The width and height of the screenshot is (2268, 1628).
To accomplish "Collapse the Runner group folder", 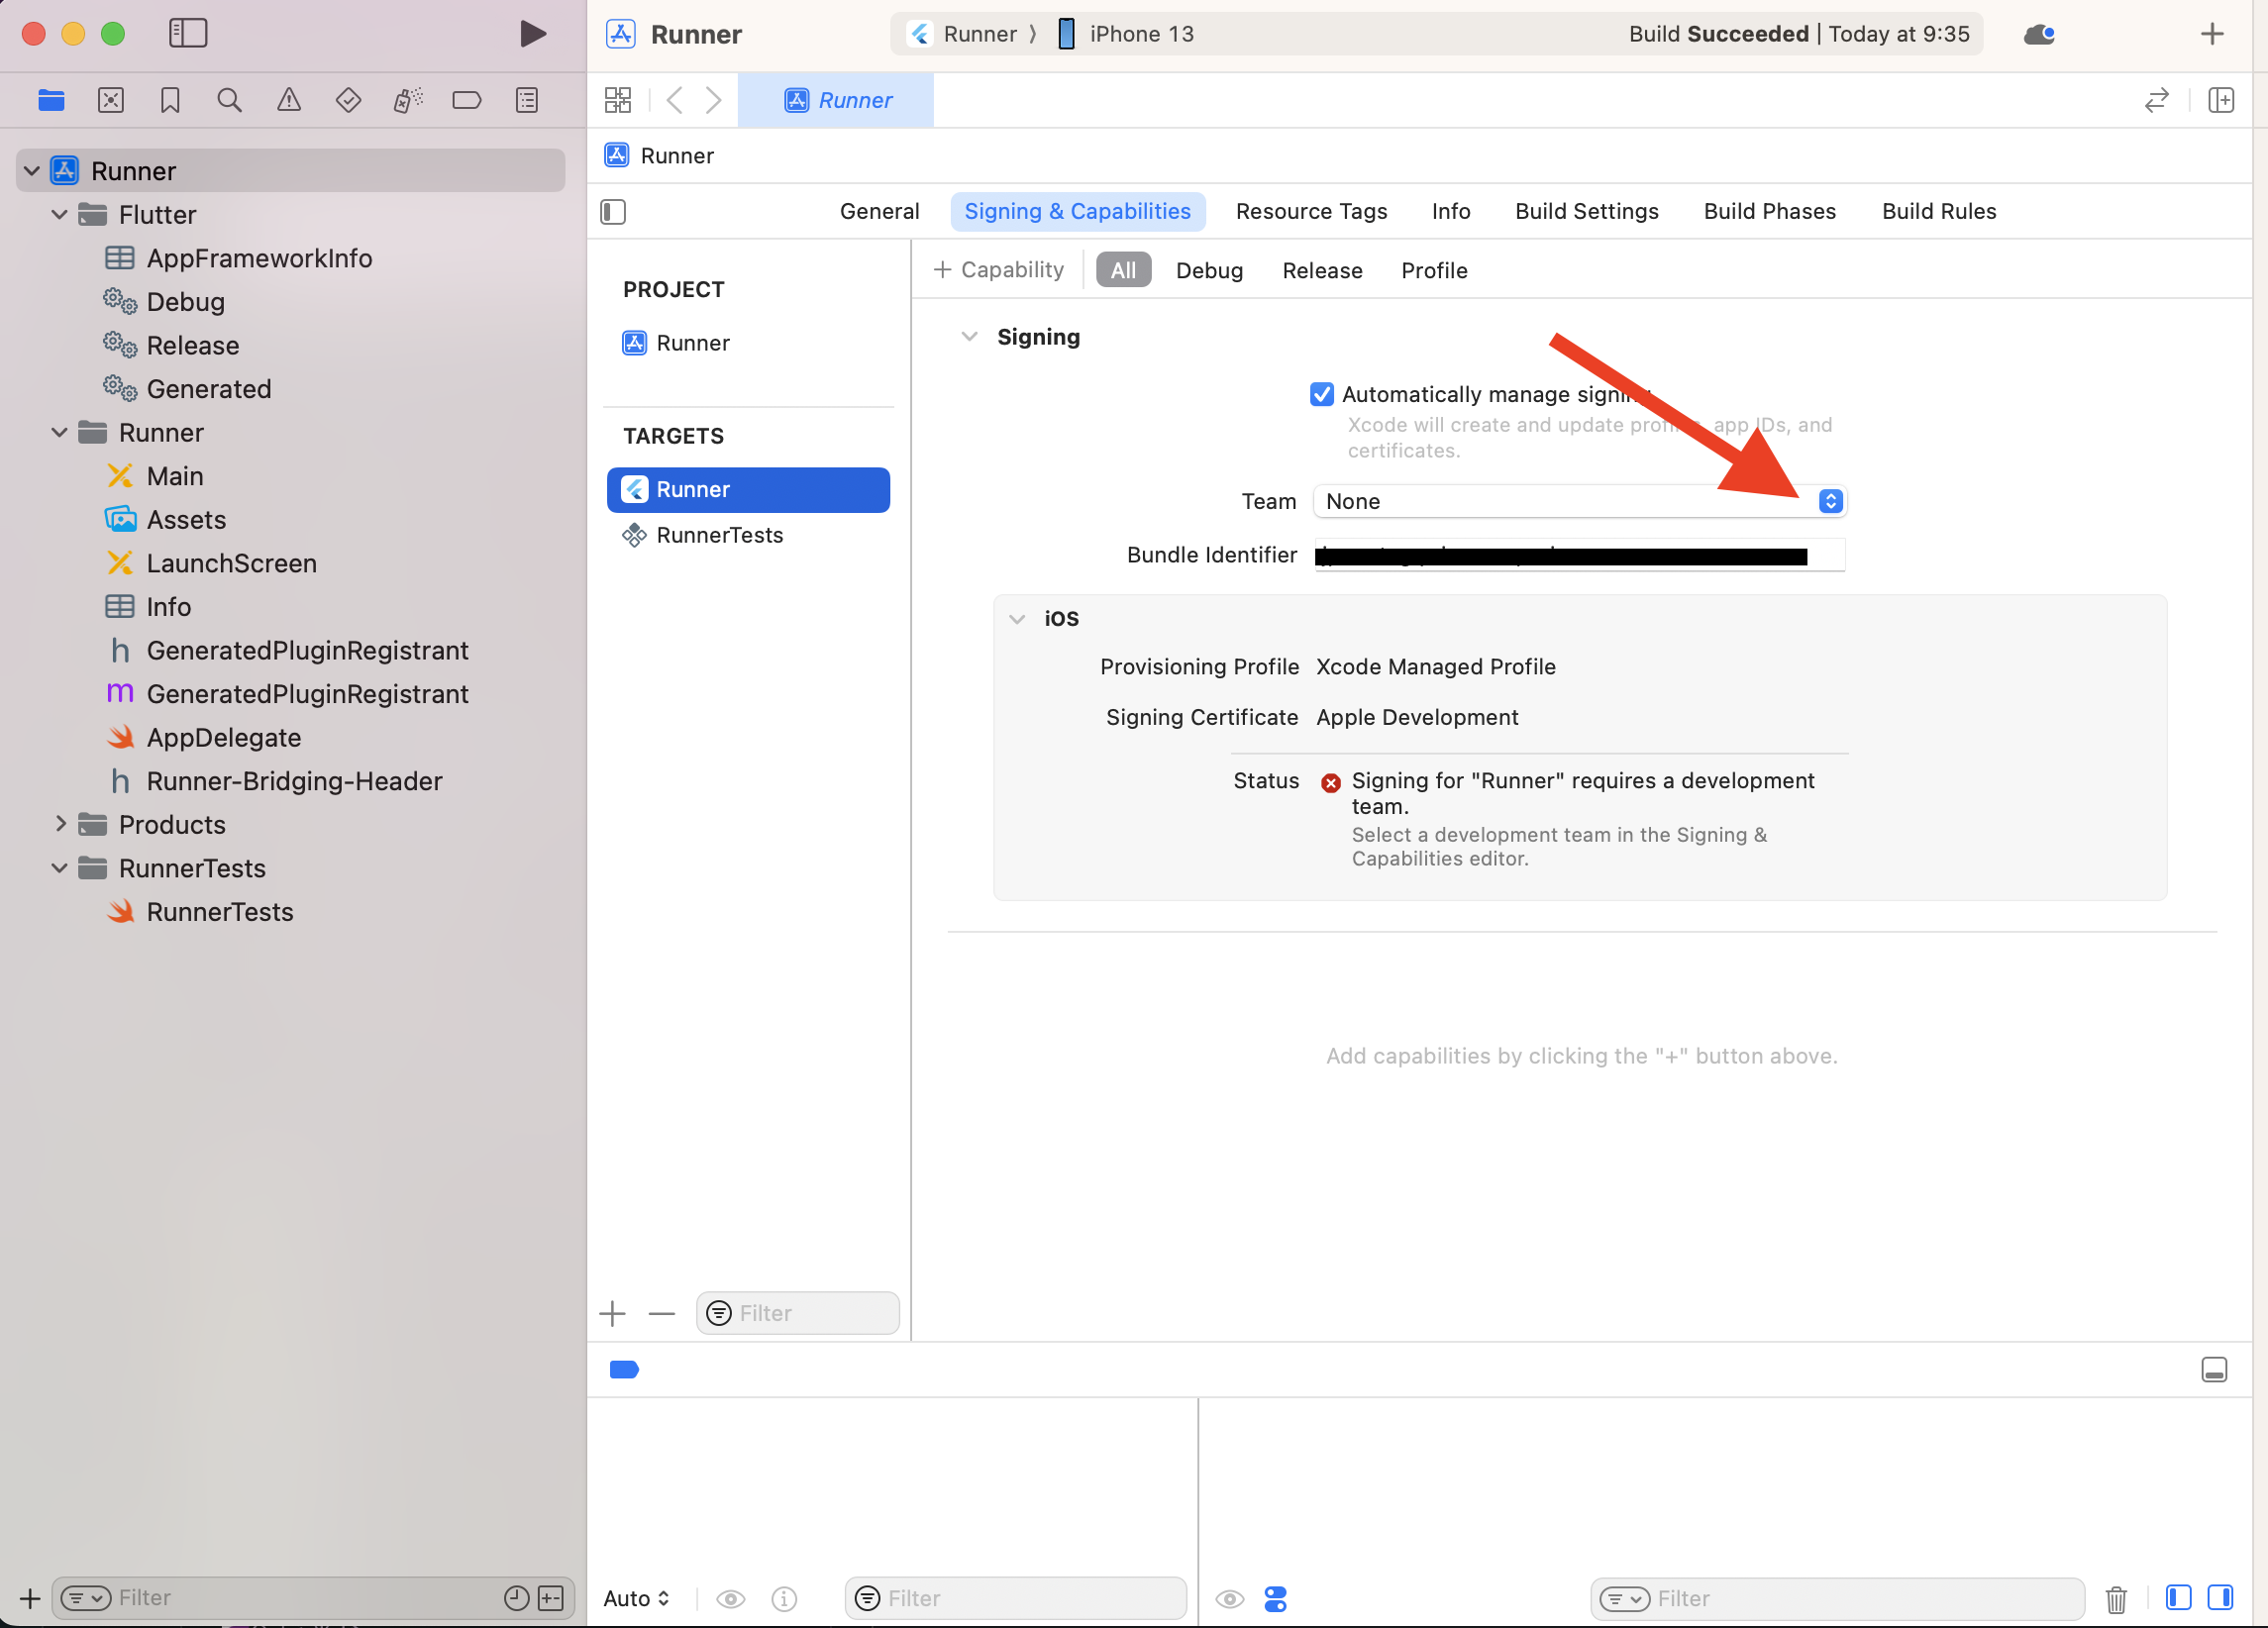I will point(59,432).
